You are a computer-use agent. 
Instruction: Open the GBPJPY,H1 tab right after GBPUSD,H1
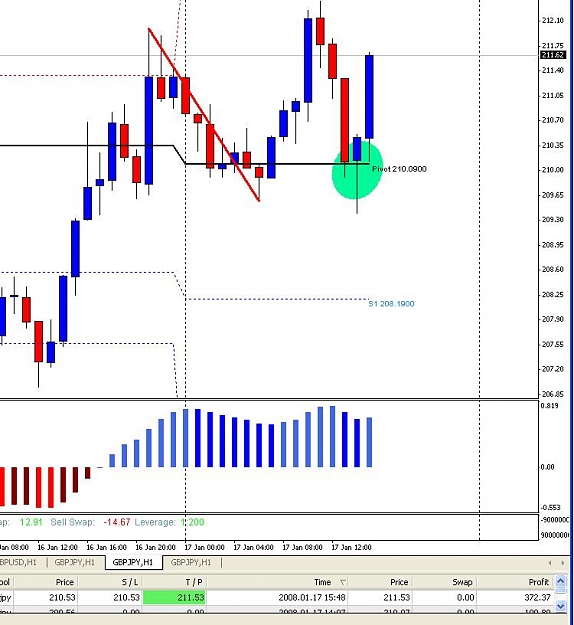coord(75,562)
